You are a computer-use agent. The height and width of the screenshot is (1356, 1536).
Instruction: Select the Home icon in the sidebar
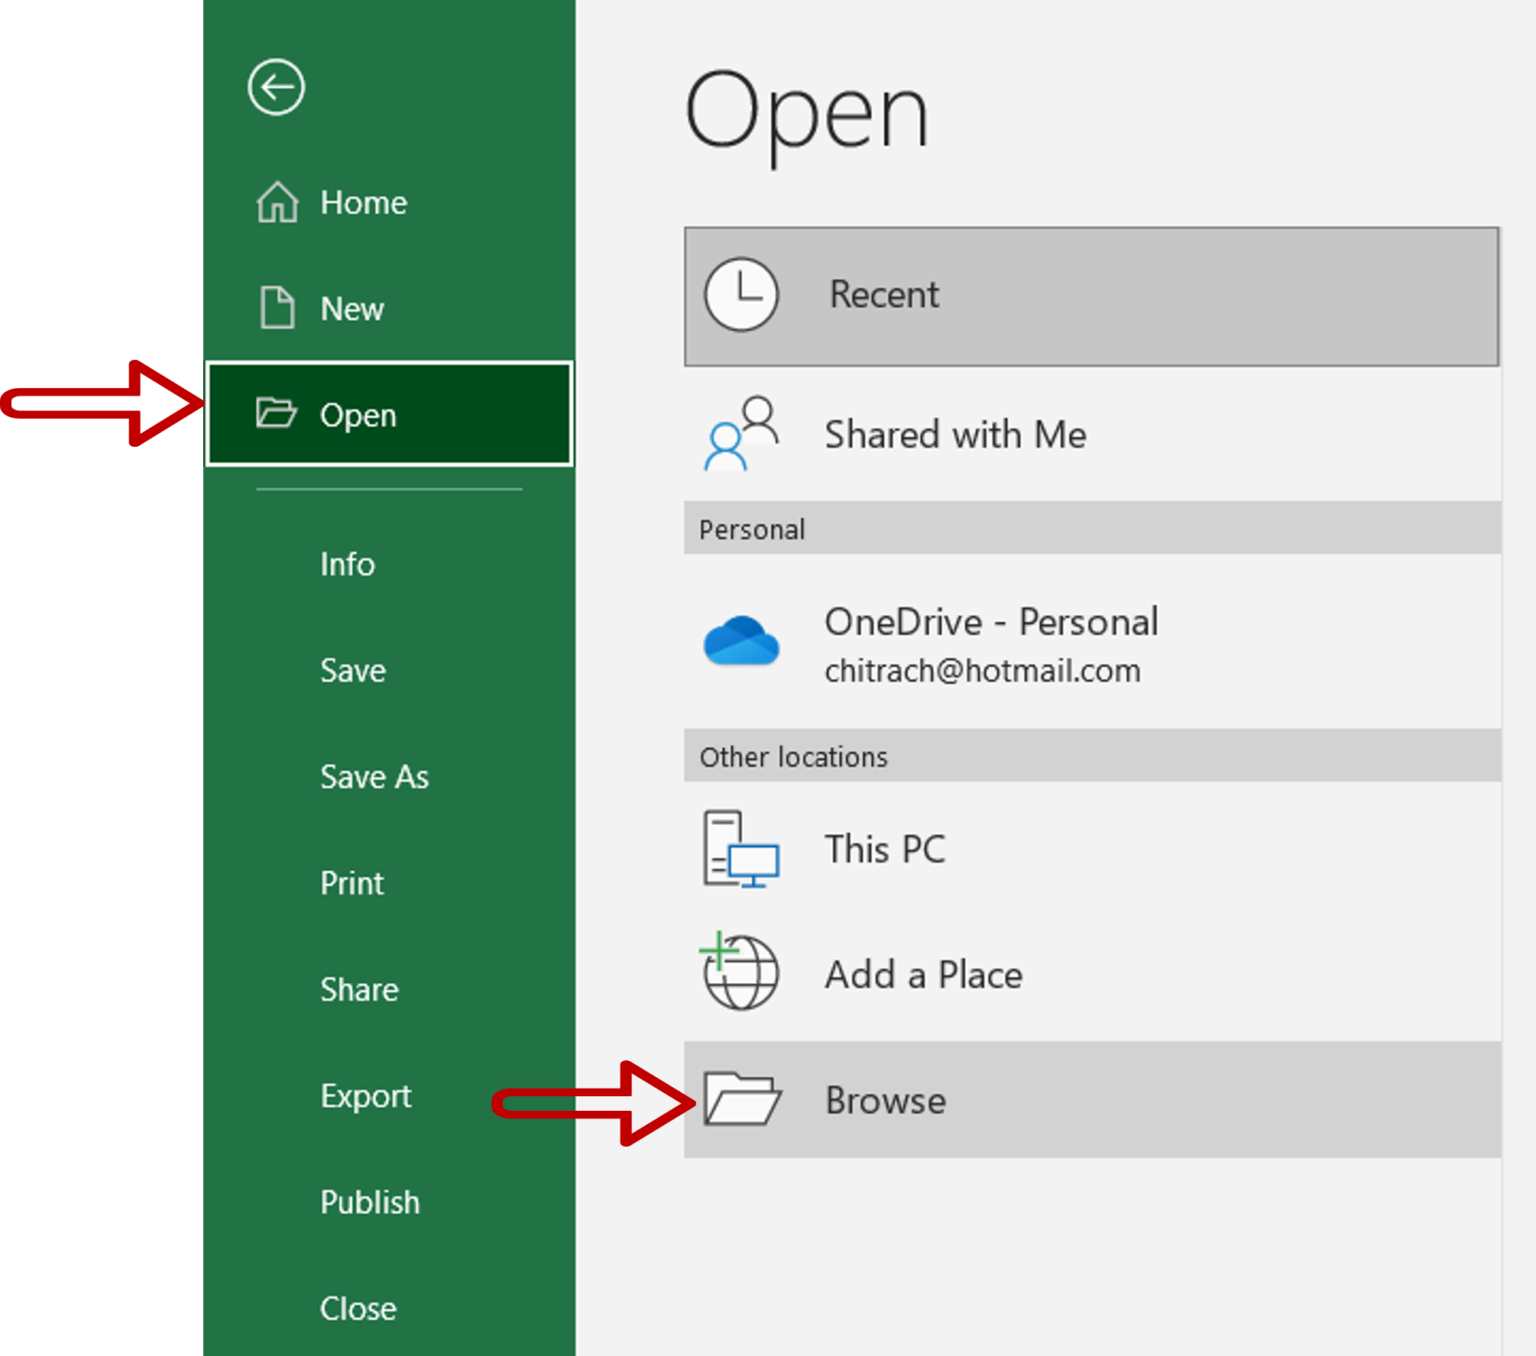coord(277,202)
